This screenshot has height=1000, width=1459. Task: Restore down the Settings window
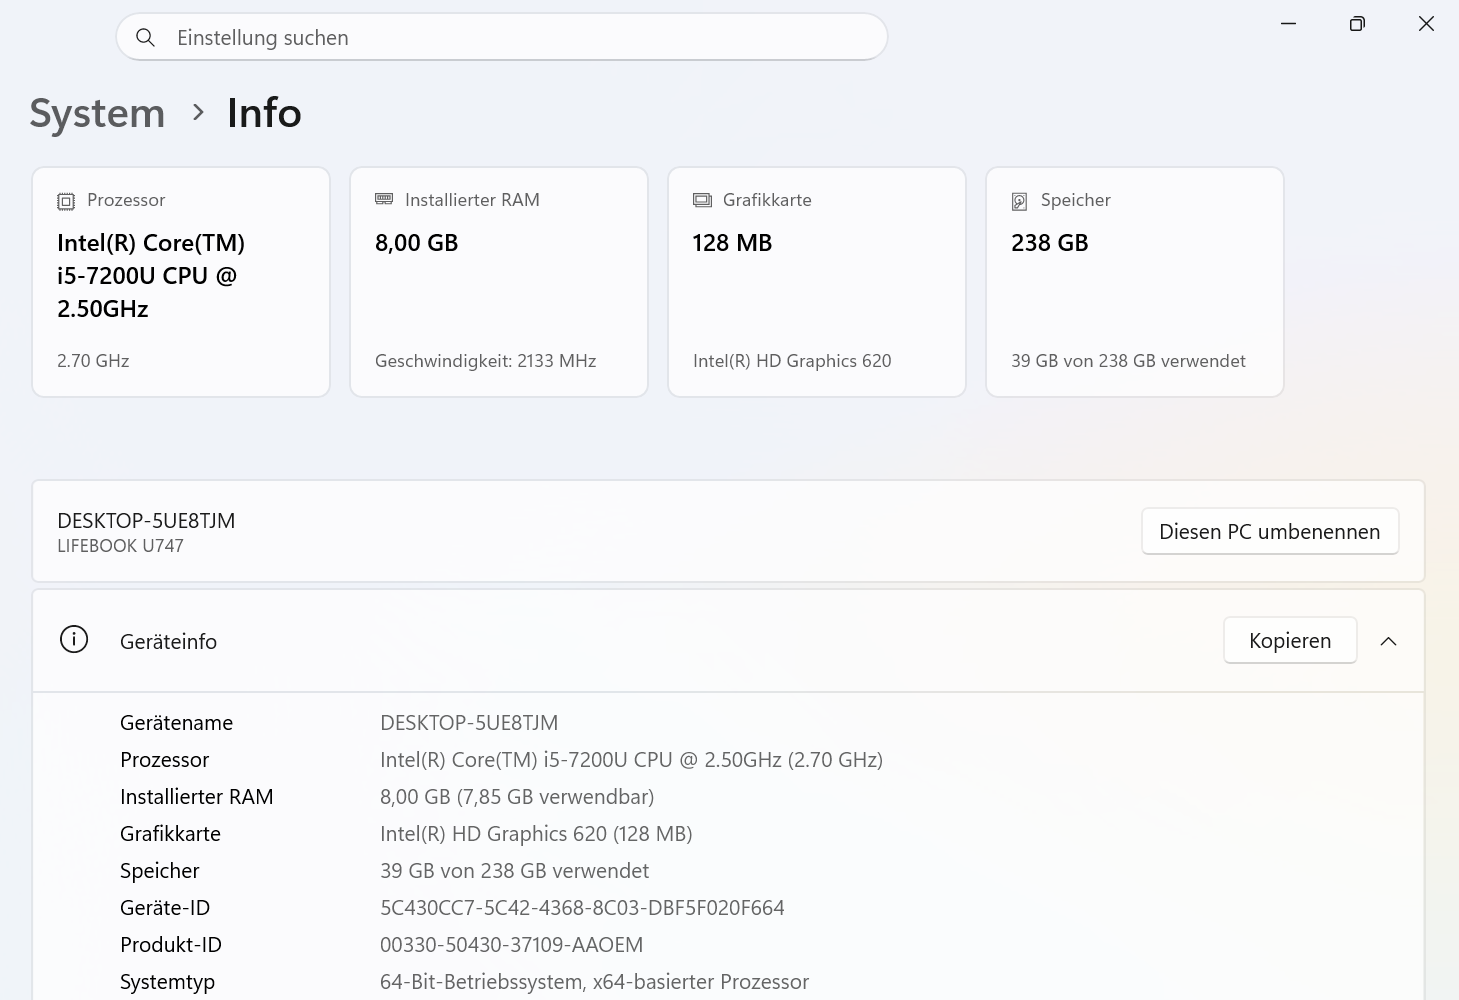(x=1357, y=23)
